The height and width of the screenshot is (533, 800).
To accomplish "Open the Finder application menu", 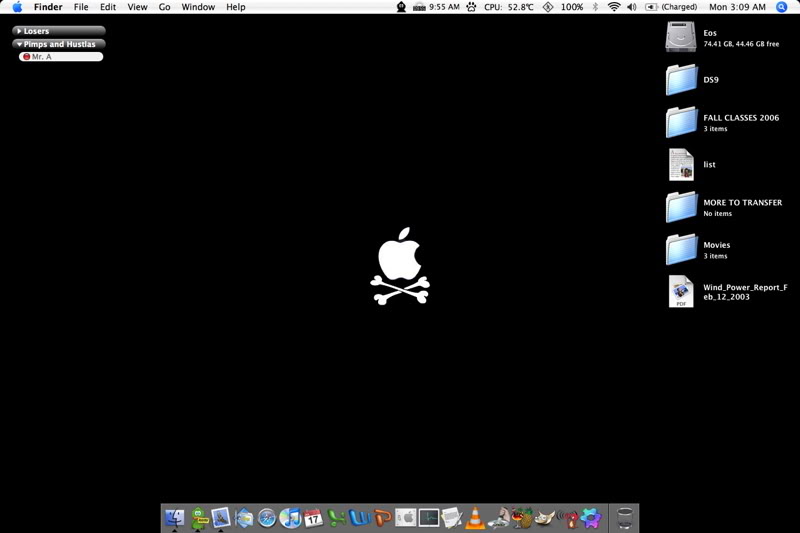I will [48, 7].
